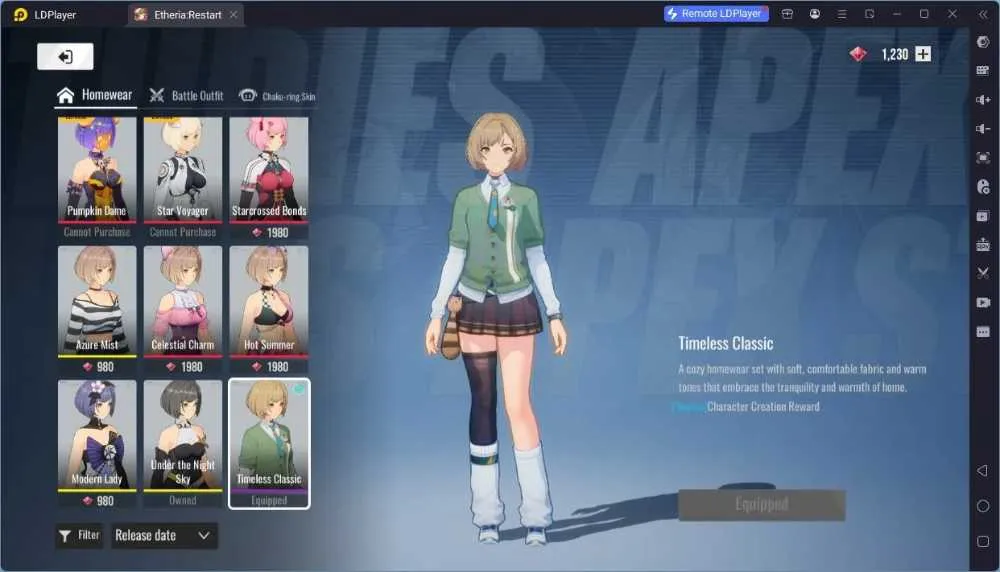Add more gems with plus button
This screenshot has height=572, width=1000.
tap(923, 54)
